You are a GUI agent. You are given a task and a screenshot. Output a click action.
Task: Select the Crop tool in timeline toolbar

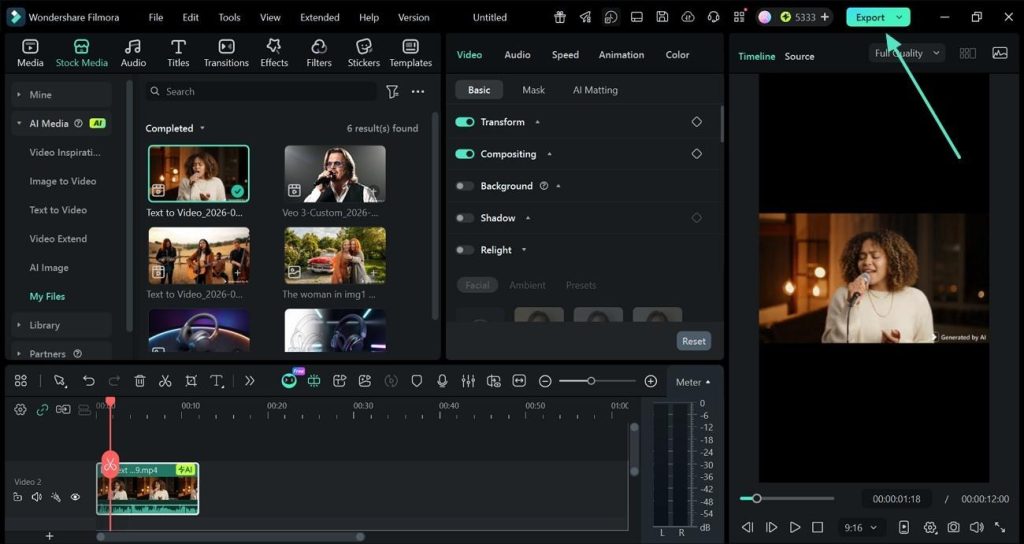[x=191, y=381]
